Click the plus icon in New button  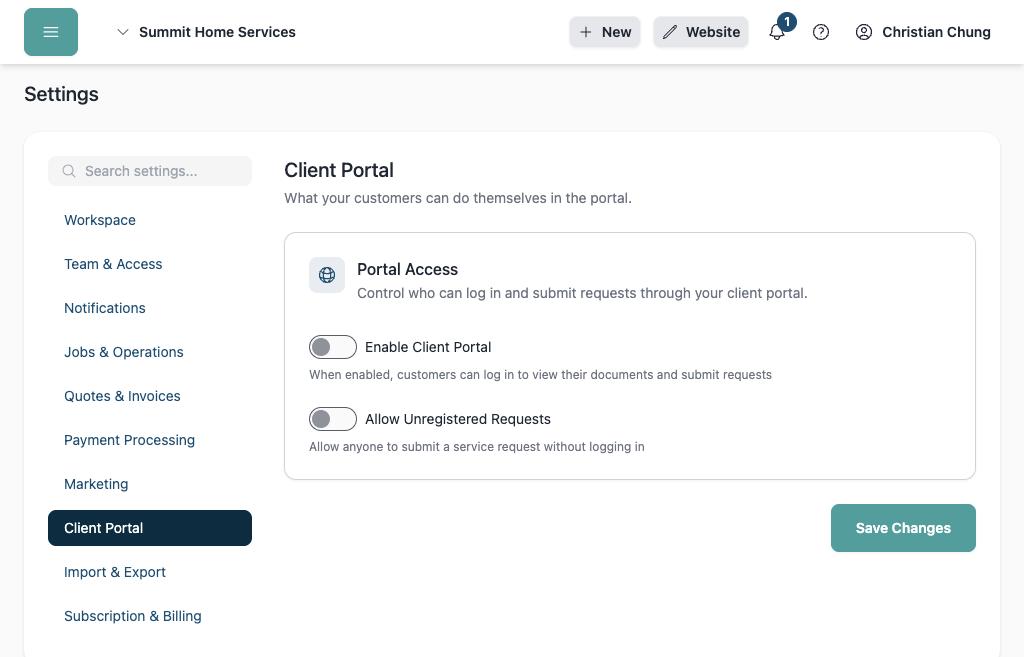click(x=586, y=32)
